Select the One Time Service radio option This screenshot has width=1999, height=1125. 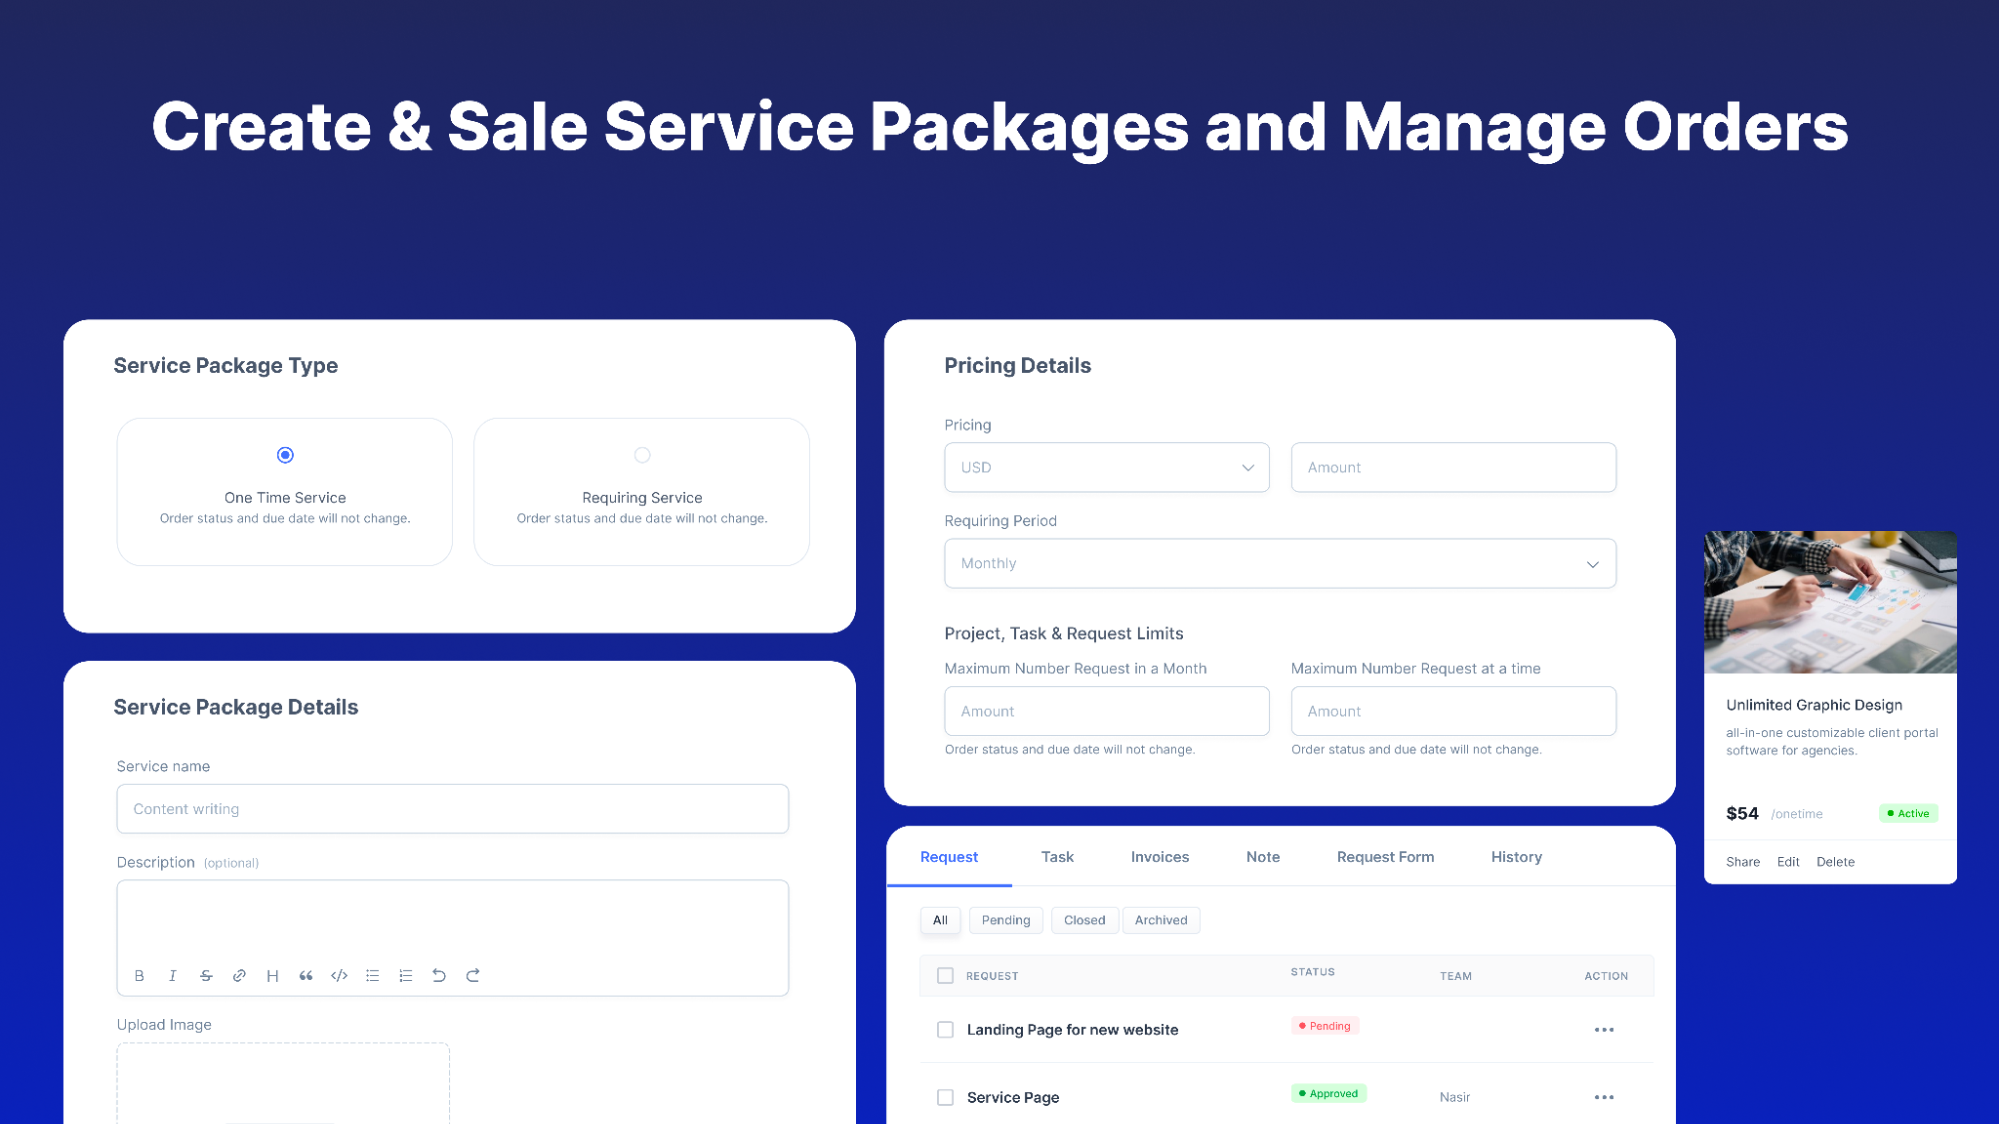pos(285,455)
